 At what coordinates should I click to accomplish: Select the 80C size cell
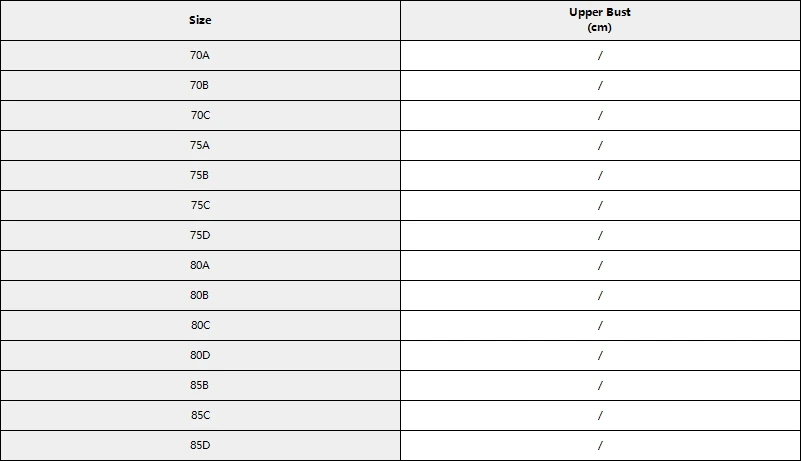[x=200, y=326]
